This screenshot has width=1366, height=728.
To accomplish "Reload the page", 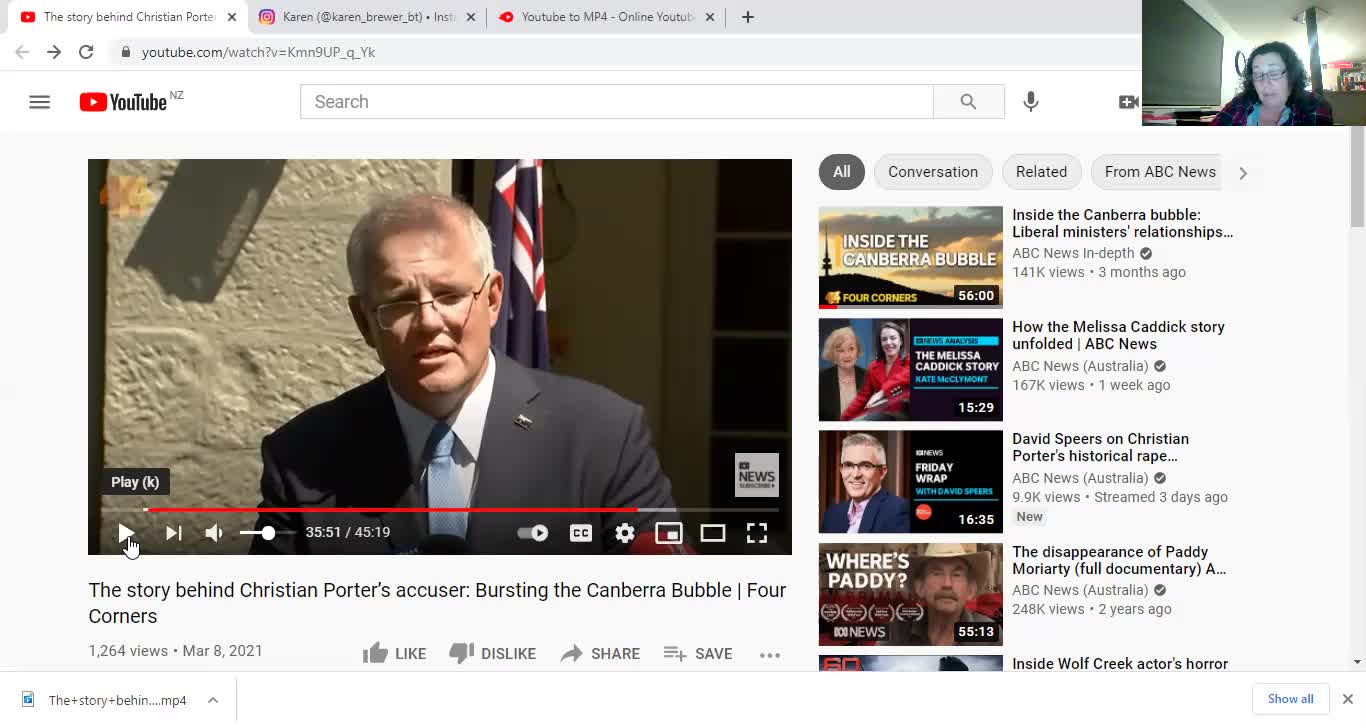I will [x=86, y=52].
